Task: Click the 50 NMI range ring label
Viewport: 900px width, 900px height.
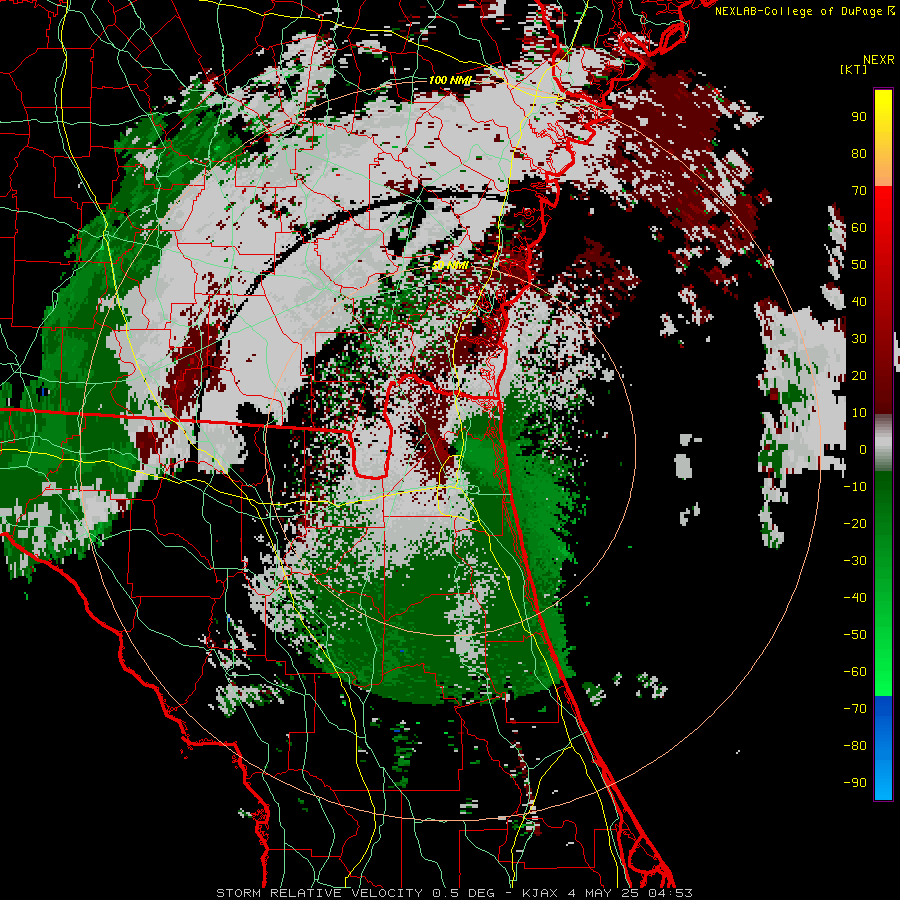Action: click(x=450, y=265)
